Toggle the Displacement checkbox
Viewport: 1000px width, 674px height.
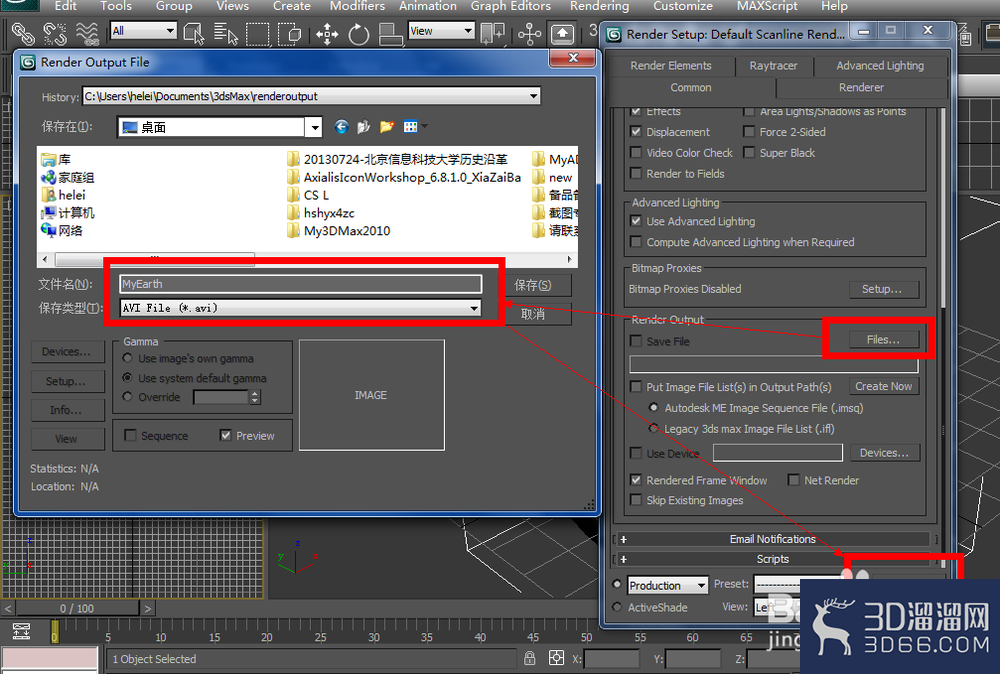(636, 132)
